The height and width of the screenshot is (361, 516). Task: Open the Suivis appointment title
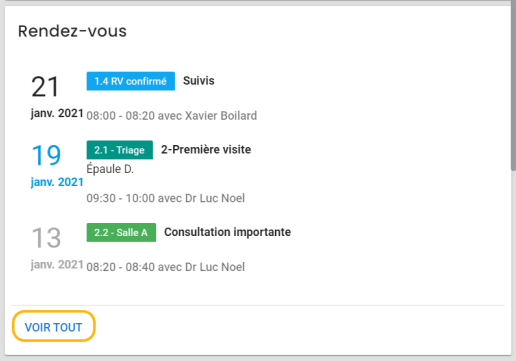(x=199, y=81)
